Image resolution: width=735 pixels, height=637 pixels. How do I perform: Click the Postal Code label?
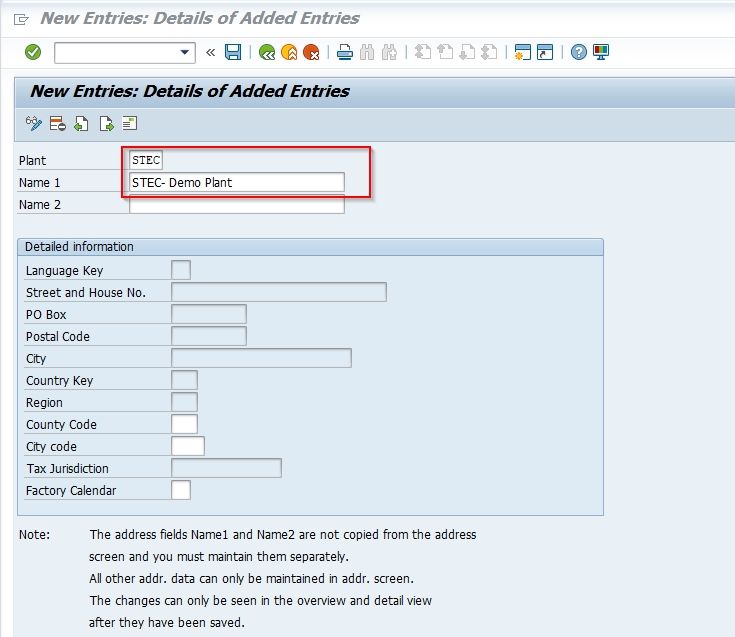pyautogui.click(x=58, y=337)
